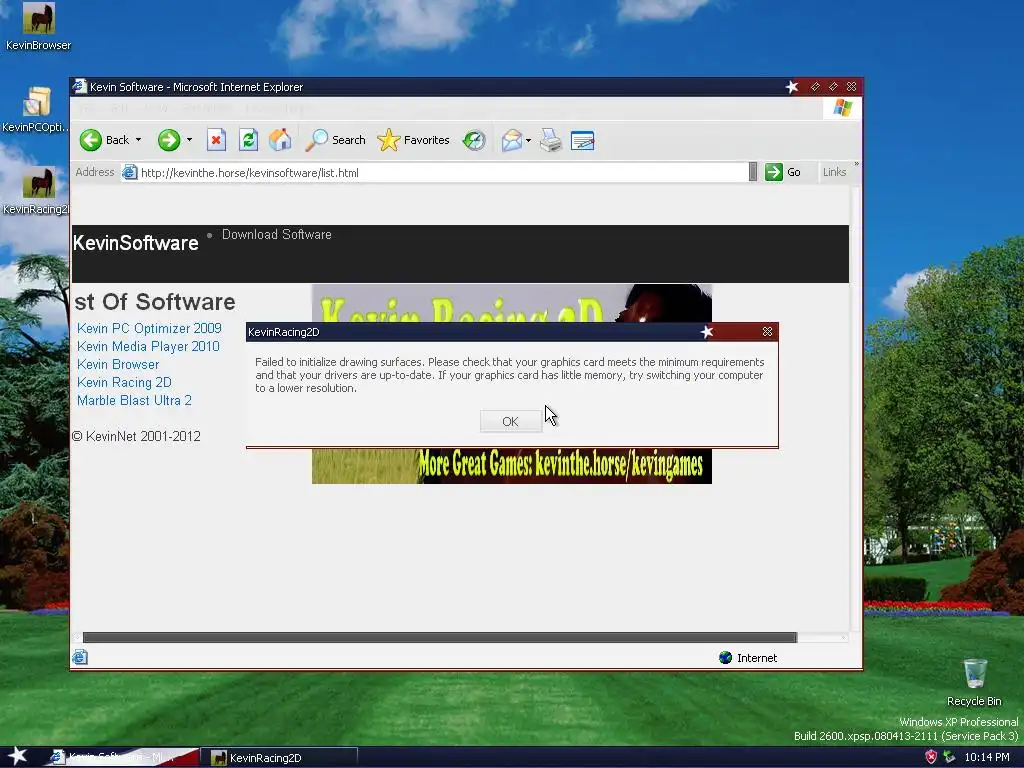Open the Kevin PC Optimizer 2009 link
The height and width of the screenshot is (768, 1024).
pyautogui.click(x=150, y=328)
